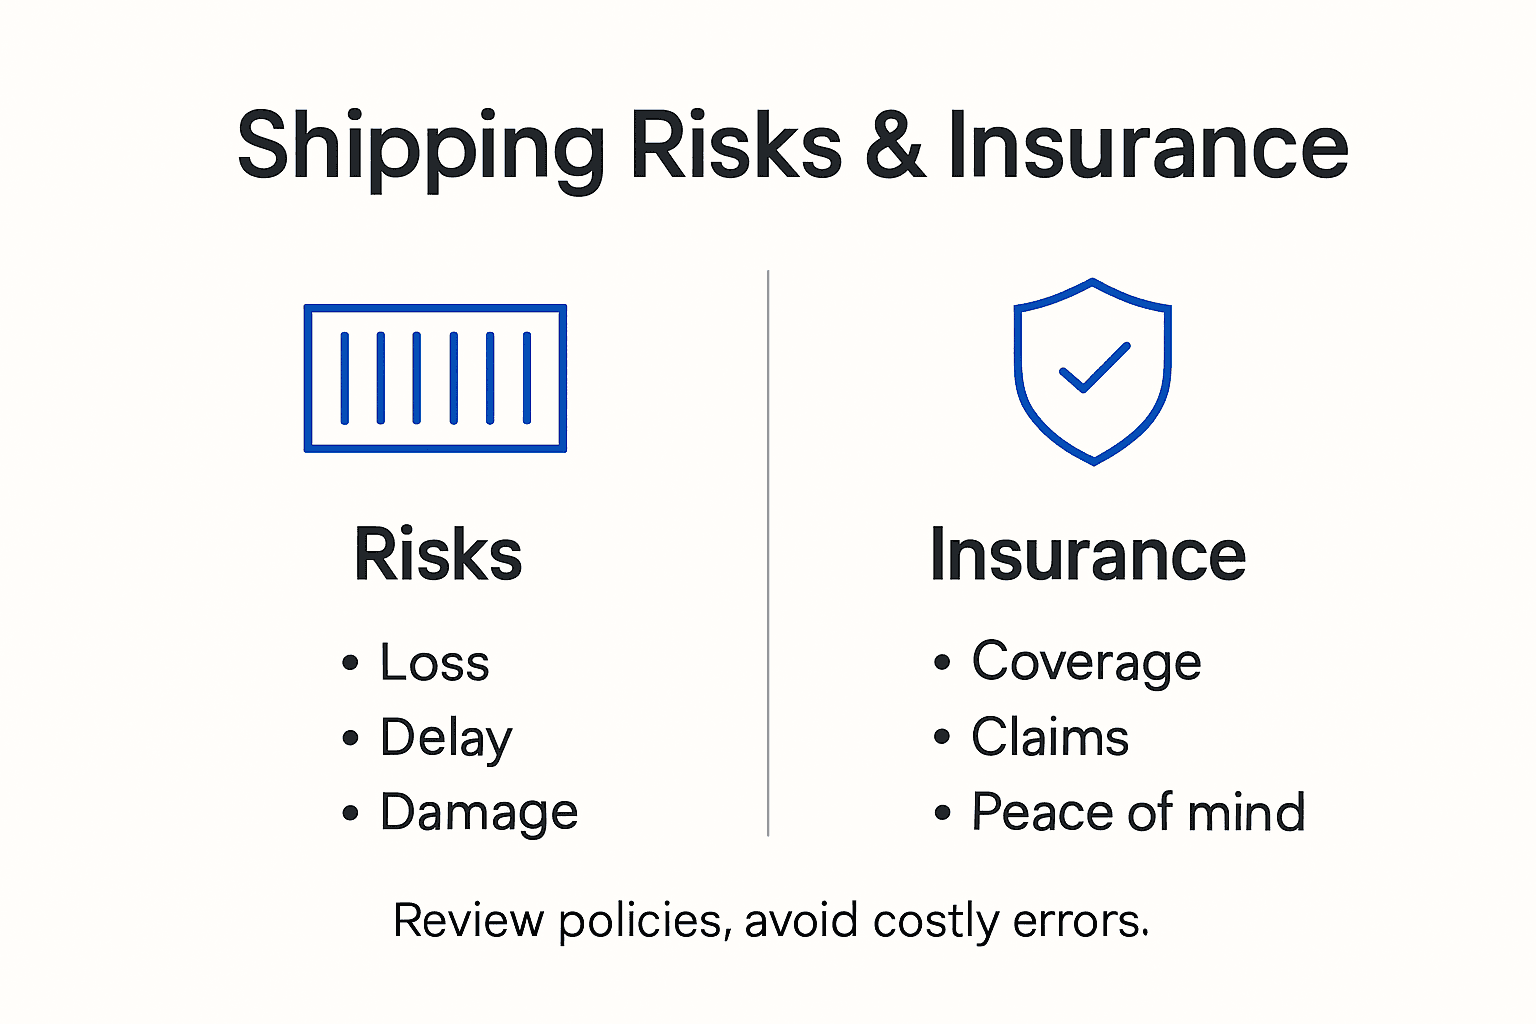Click the checkmark inside the shield
Screen dimensions: 1536x1024
1094,367
